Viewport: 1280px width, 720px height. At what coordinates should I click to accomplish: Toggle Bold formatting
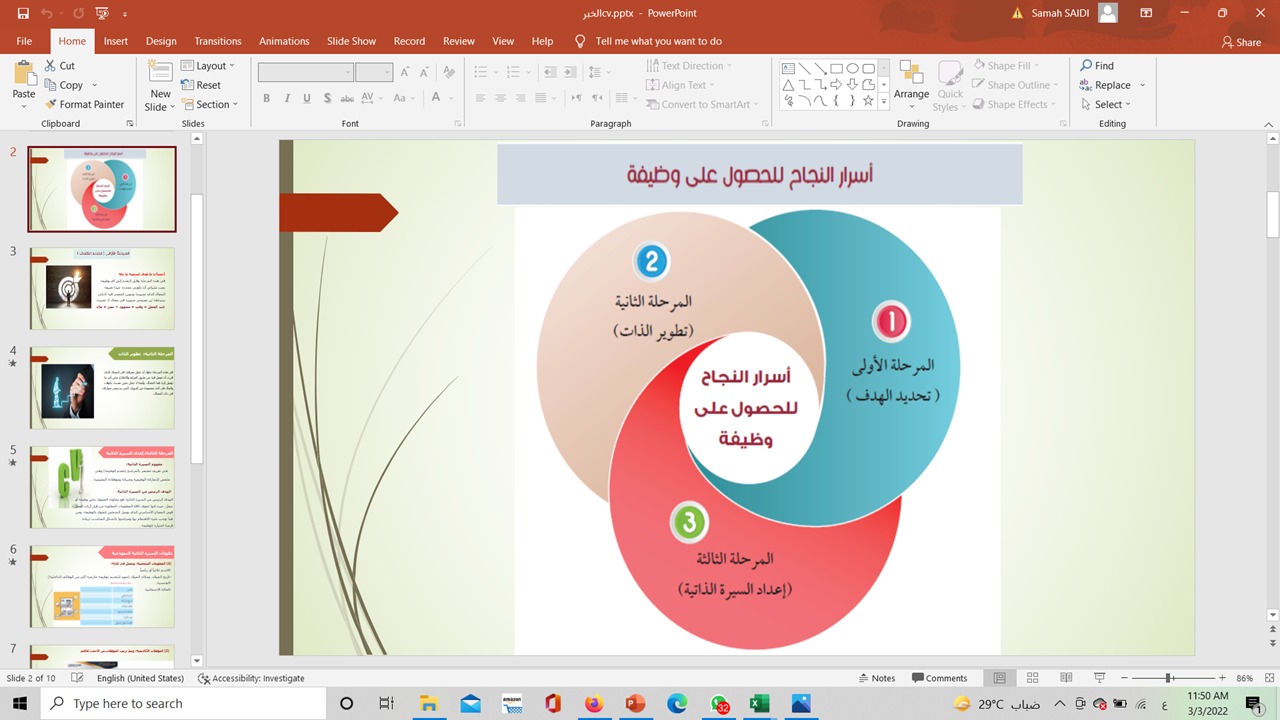coord(266,99)
